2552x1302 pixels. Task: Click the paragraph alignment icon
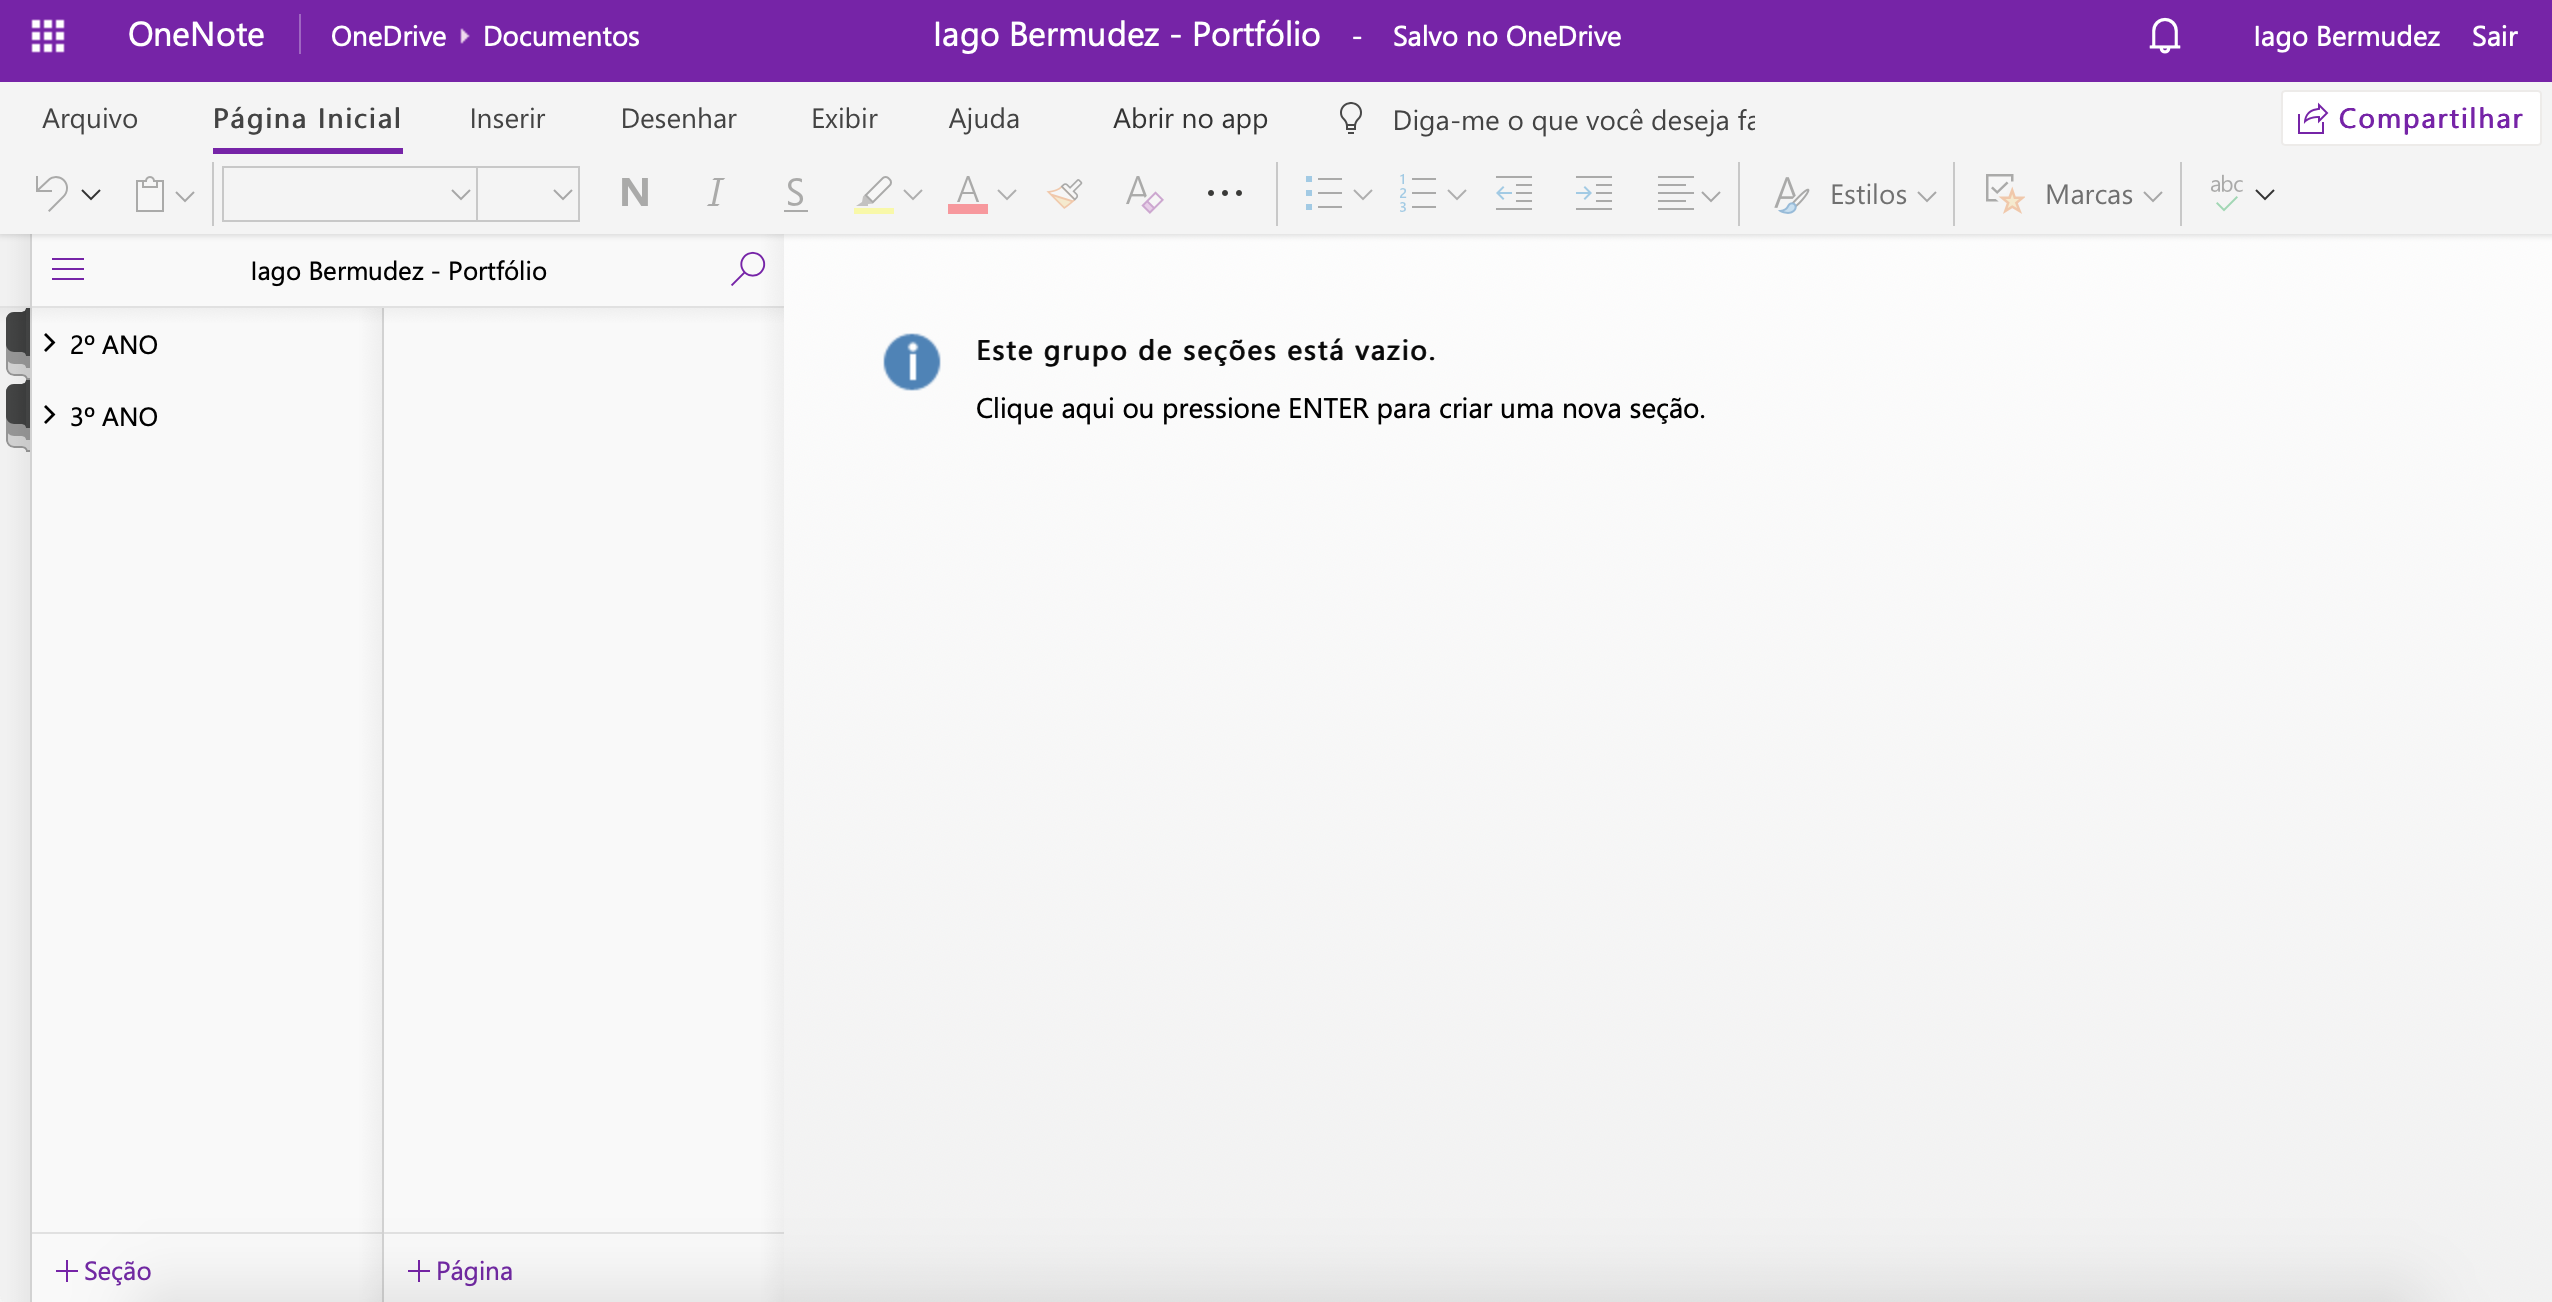1675,193
